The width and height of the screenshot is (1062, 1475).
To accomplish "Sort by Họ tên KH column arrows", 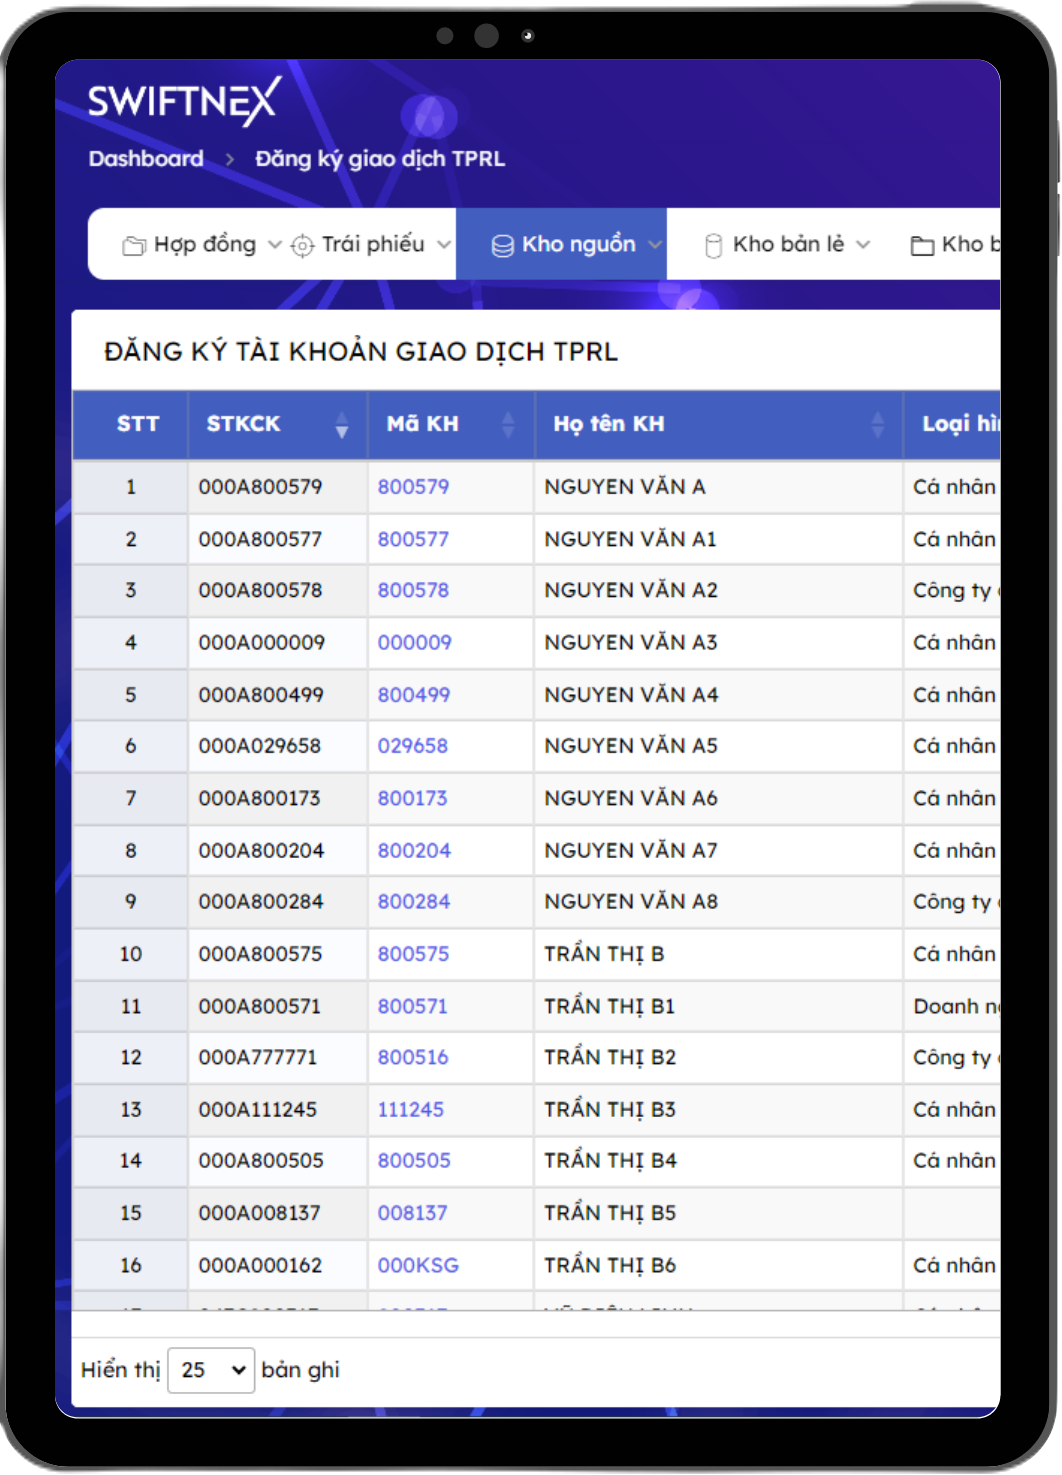I will pos(877,425).
